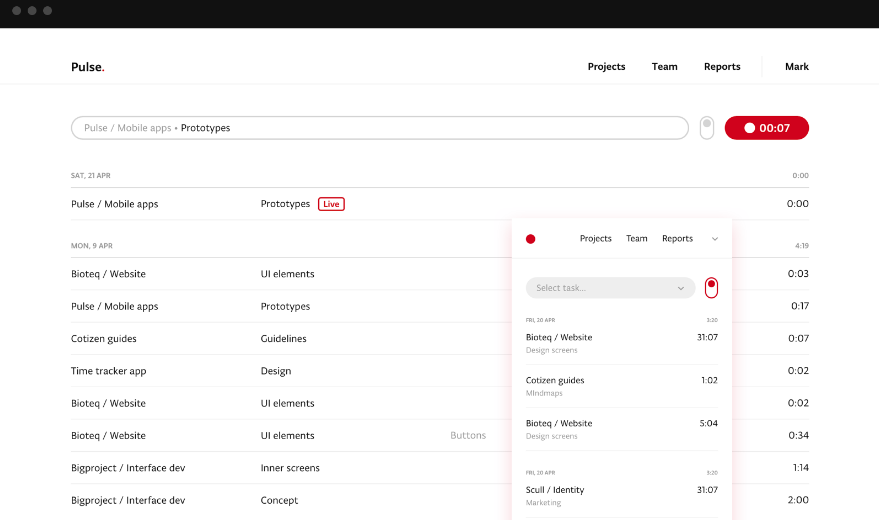Open Reports in the main navigation

(x=722, y=67)
